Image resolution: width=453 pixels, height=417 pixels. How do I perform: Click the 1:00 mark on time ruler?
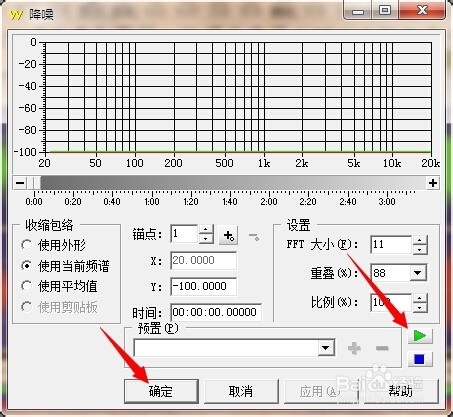pyautogui.click(x=152, y=201)
